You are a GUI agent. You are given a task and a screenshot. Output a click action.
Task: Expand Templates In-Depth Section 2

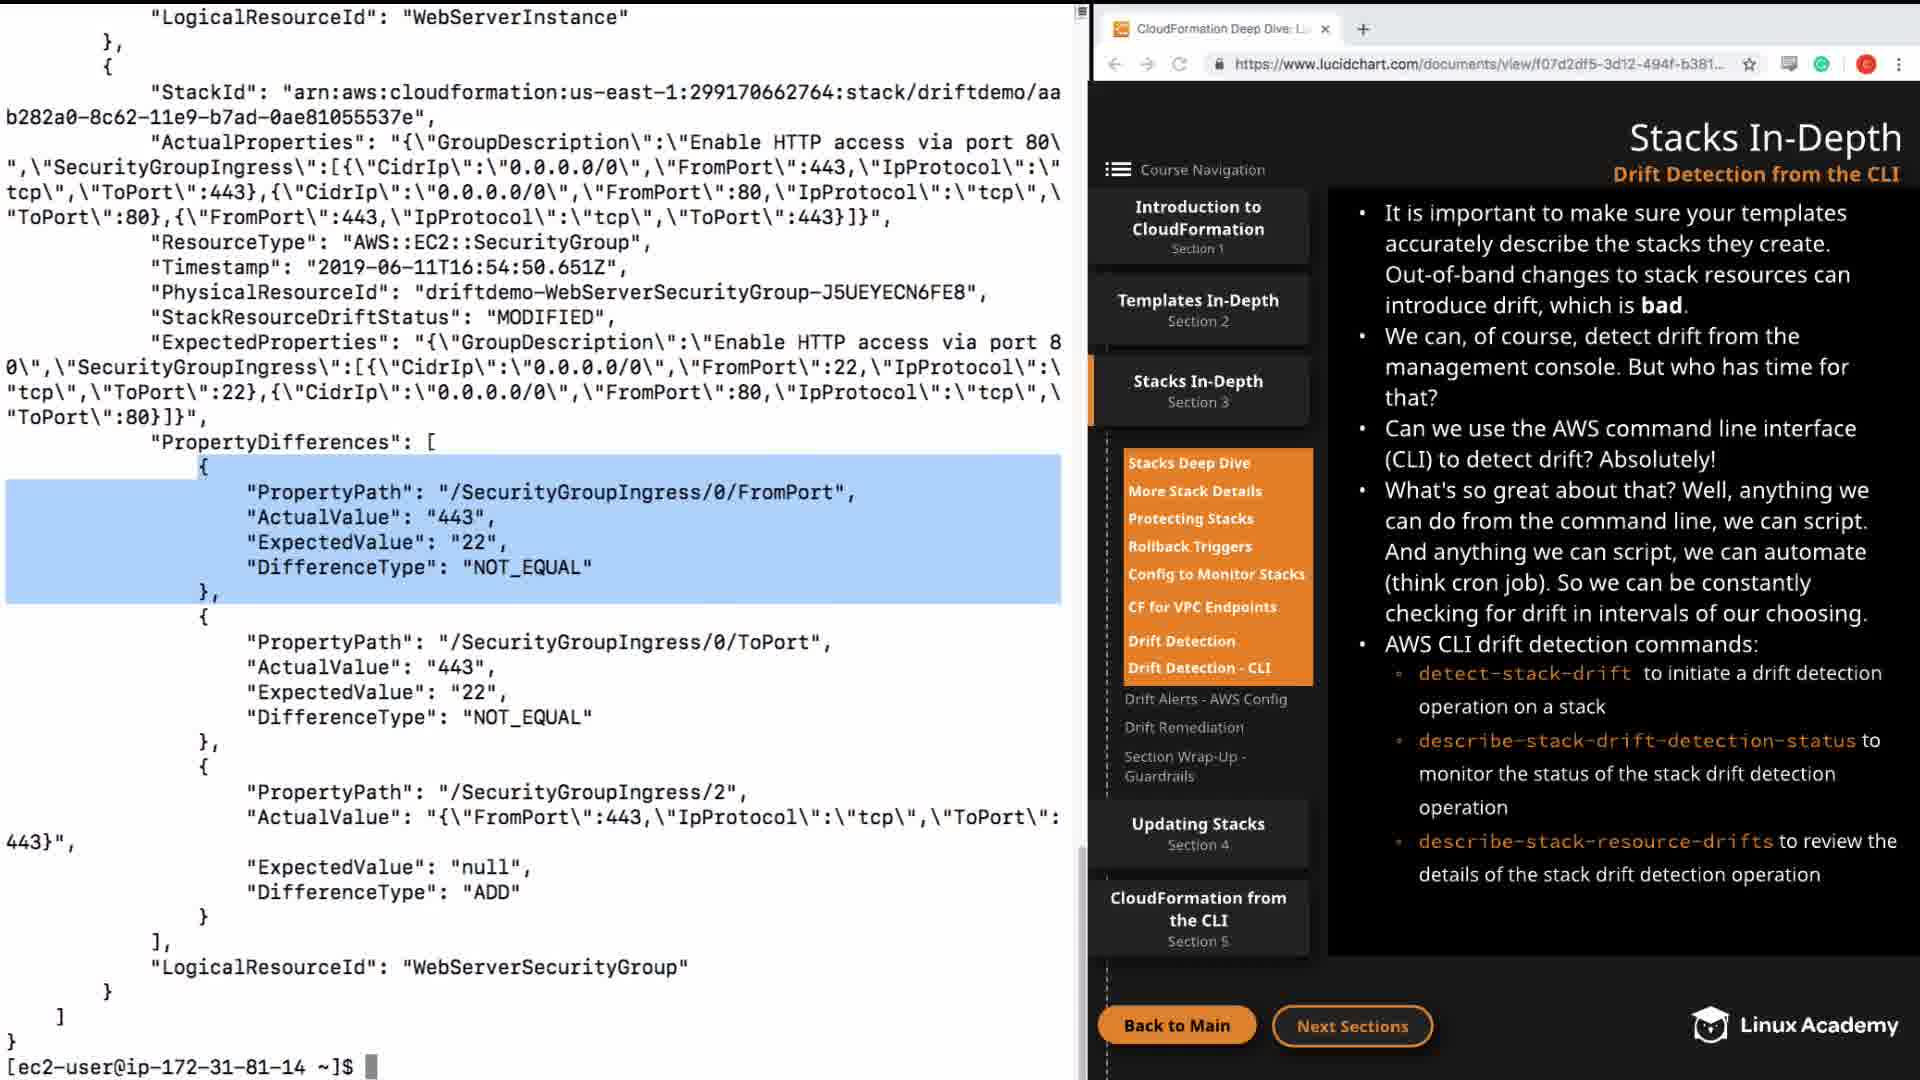[x=1198, y=309]
